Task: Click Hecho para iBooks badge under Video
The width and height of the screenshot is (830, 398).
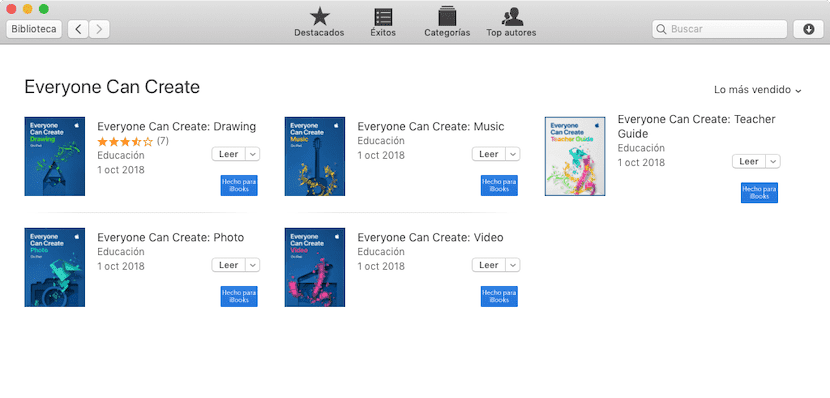Action: [x=499, y=296]
